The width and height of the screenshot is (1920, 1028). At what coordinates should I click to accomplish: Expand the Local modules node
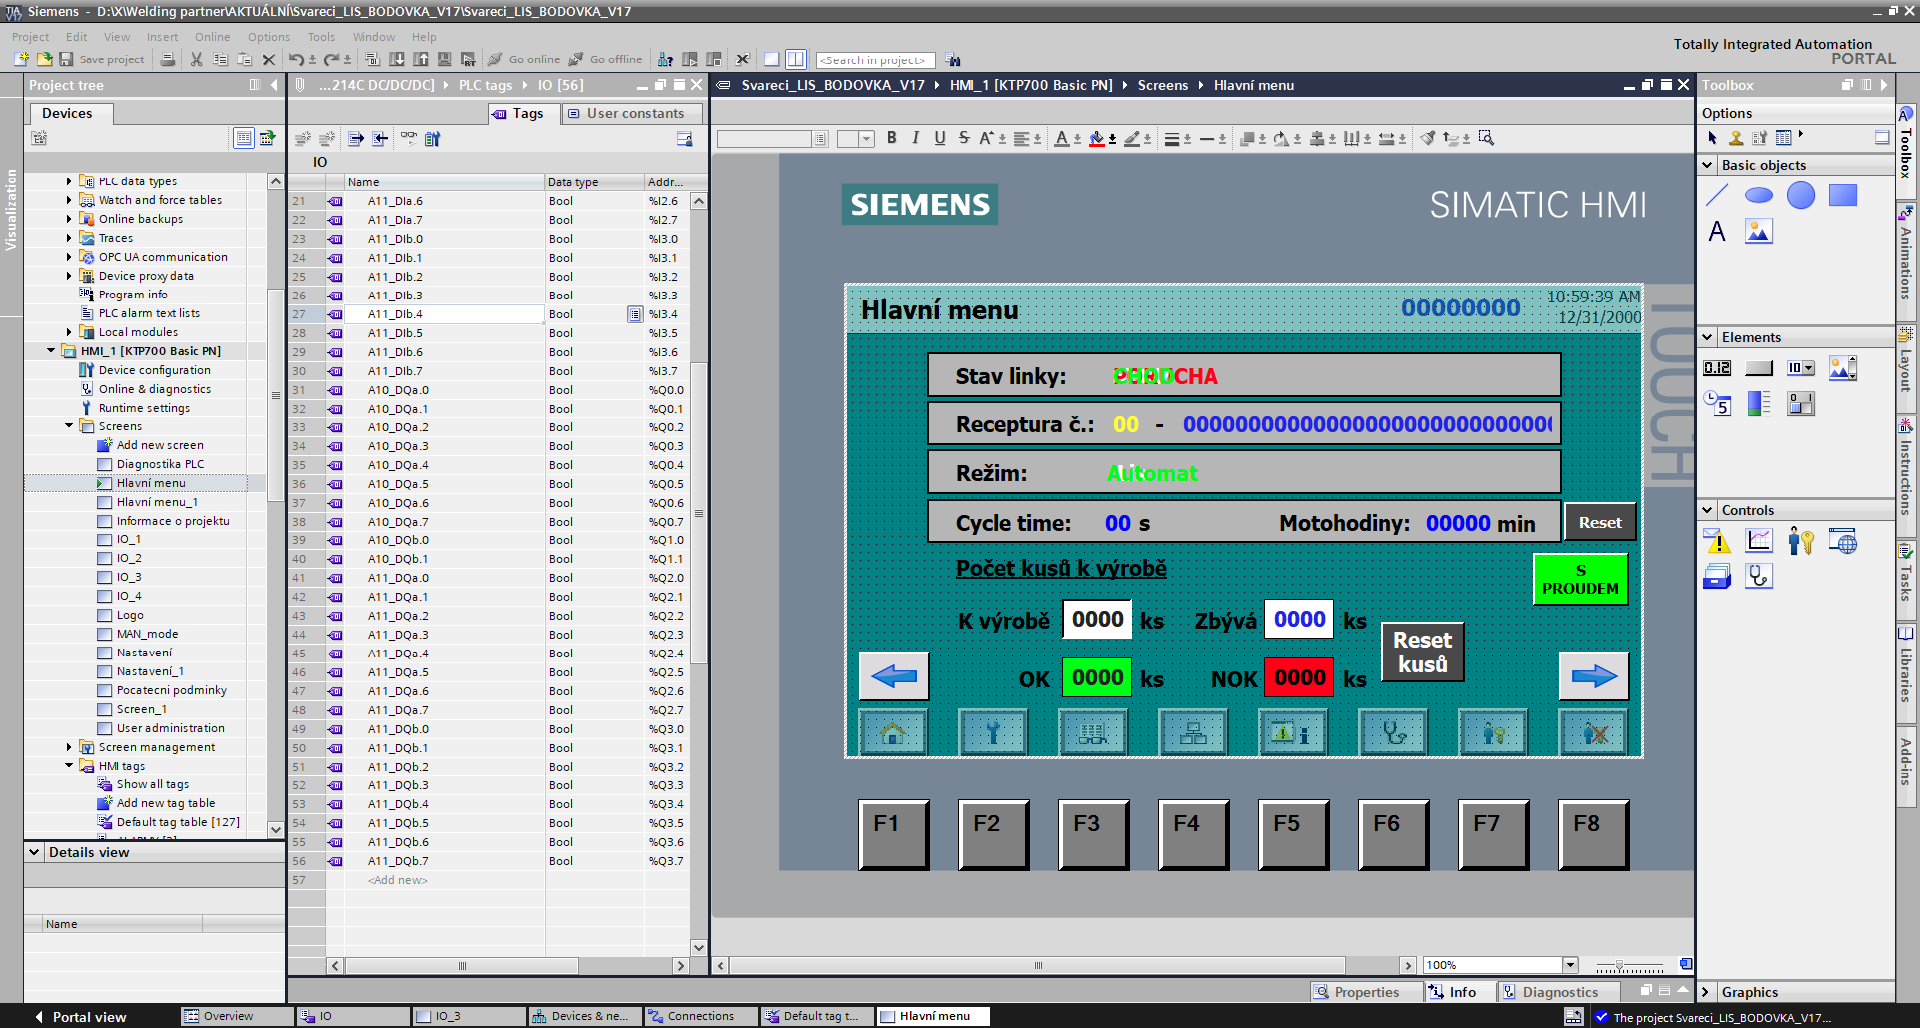pos(69,332)
